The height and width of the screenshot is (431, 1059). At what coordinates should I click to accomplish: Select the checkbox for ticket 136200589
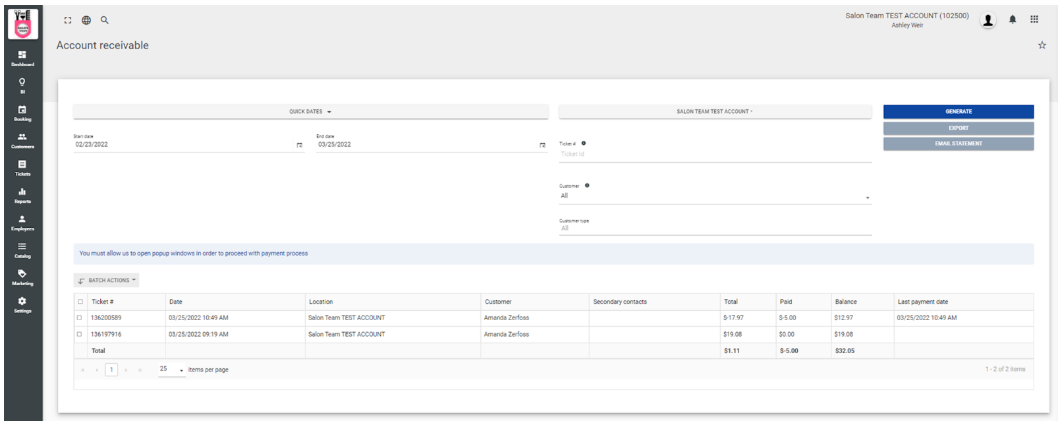click(x=81, y=317)
